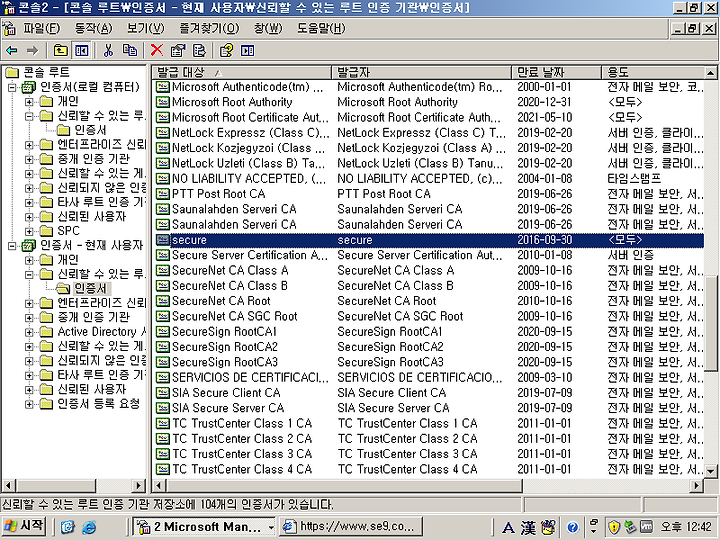720x540 pixels.
Task: Open the 도움말(H) menu
Action: [x=321, y=28]
